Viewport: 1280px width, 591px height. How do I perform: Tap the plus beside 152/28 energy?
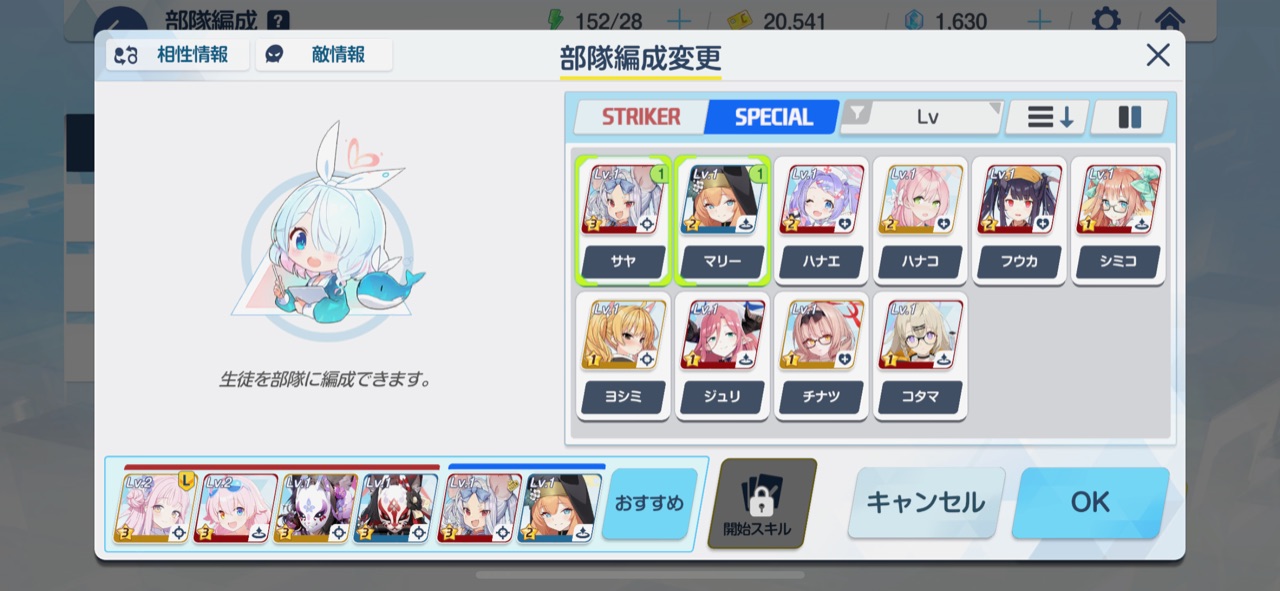(x=678, y=21)
